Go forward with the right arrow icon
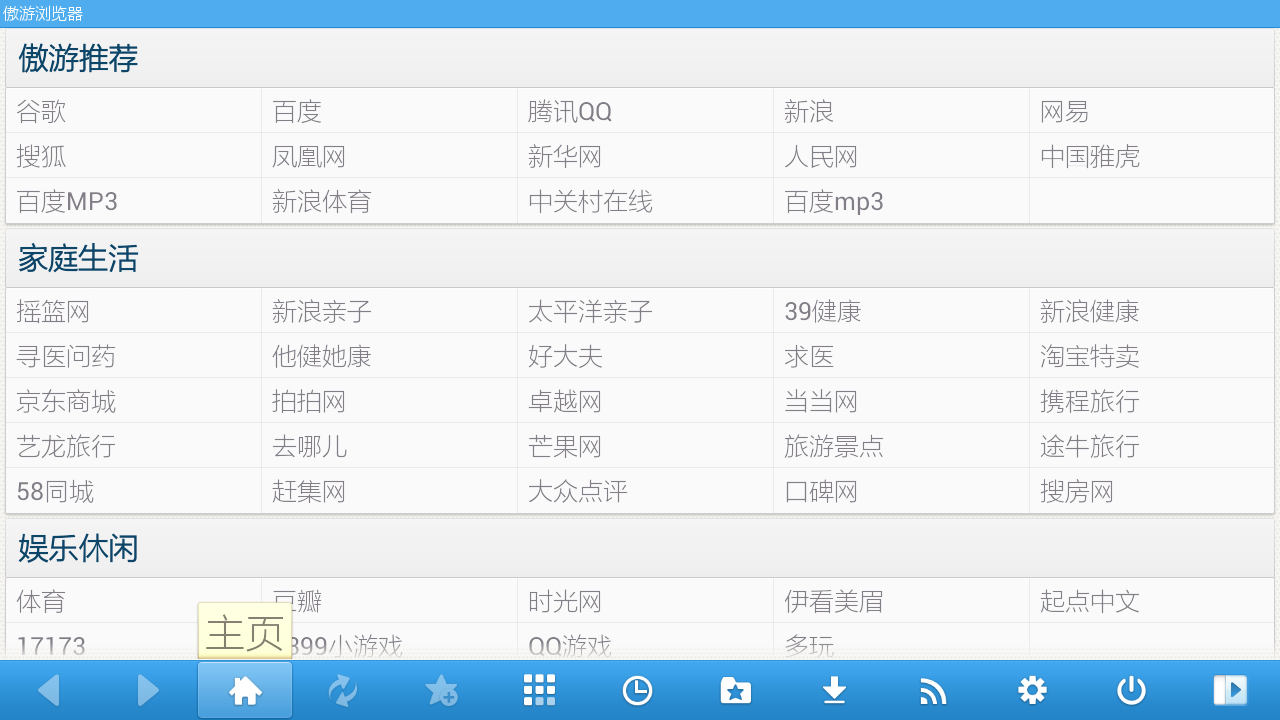1280x720 pixels. pyautogui.click(x=148, y=690)
